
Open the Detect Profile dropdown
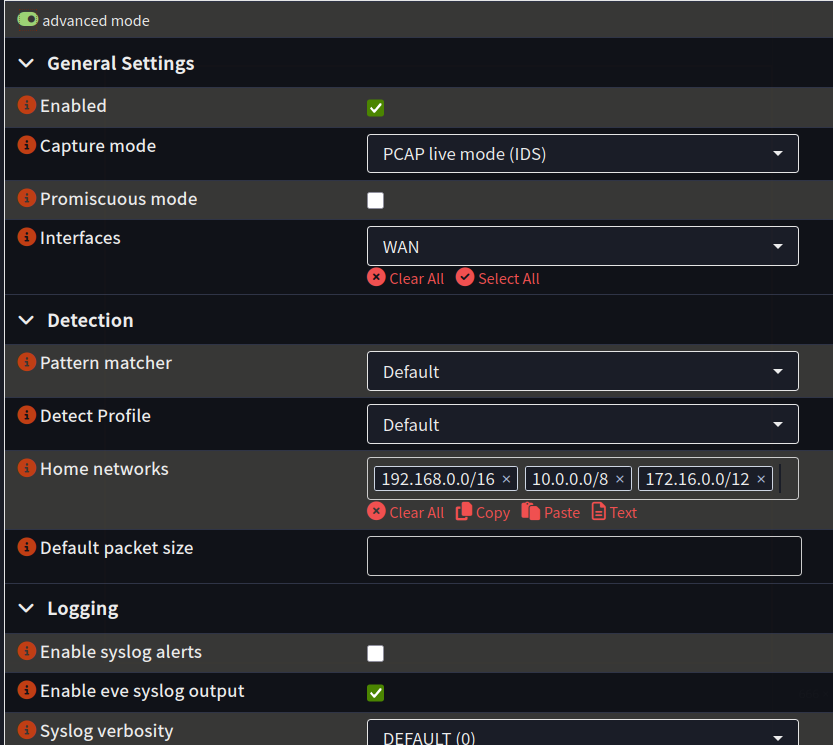pyautogui.click(x=582, y=424)
